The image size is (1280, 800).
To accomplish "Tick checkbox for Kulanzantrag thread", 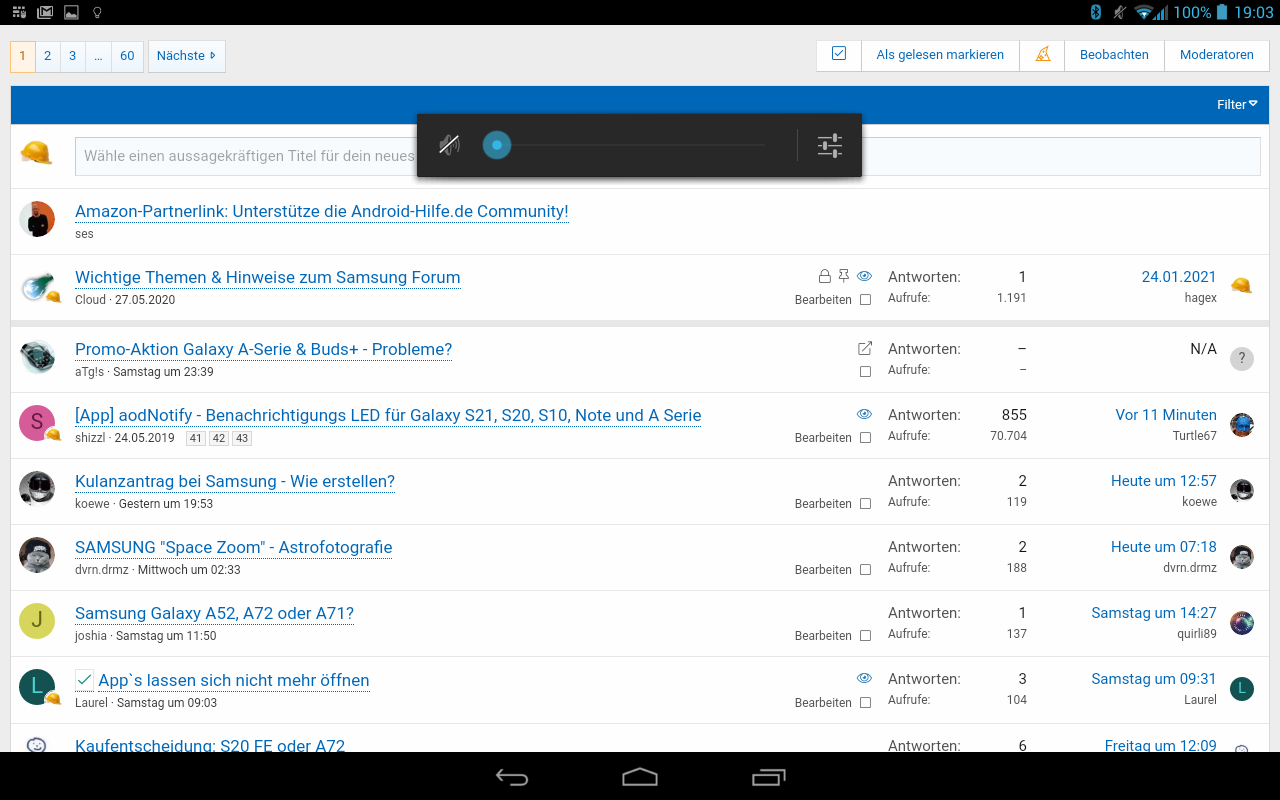I will pos(865,504).
